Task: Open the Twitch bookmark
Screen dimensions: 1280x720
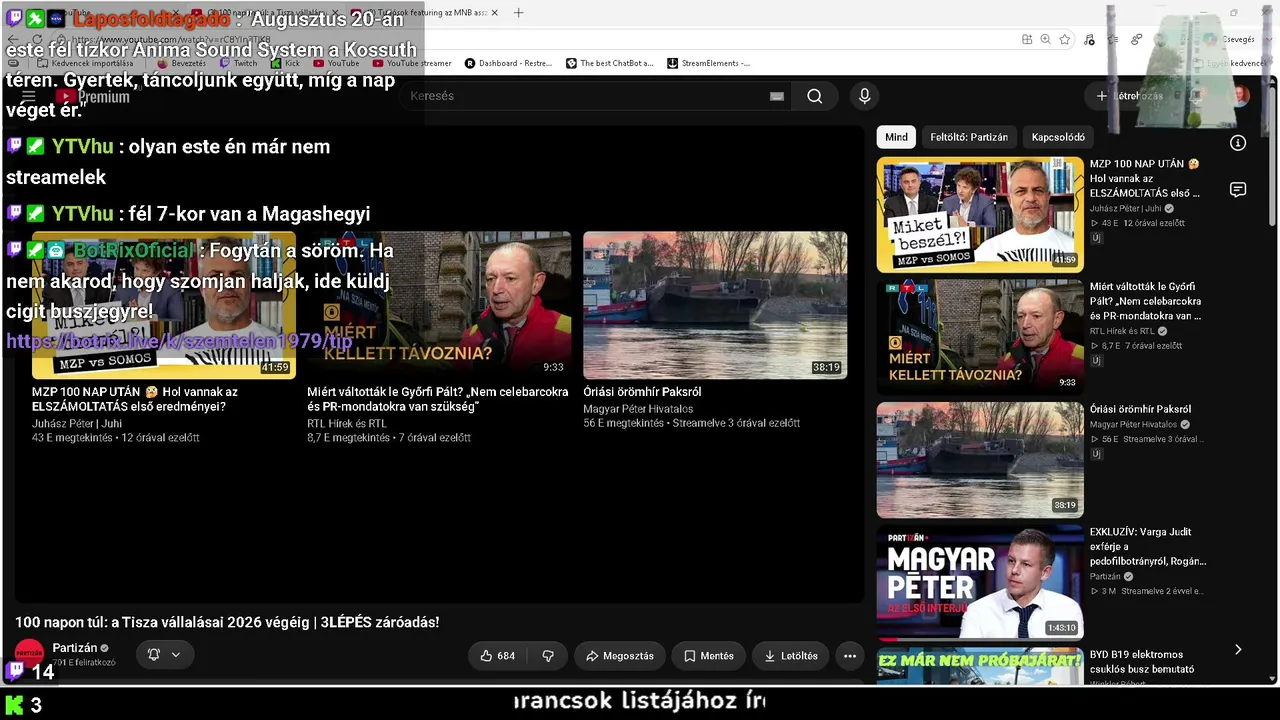Action: pyautogui.click(x=238, y=63)
